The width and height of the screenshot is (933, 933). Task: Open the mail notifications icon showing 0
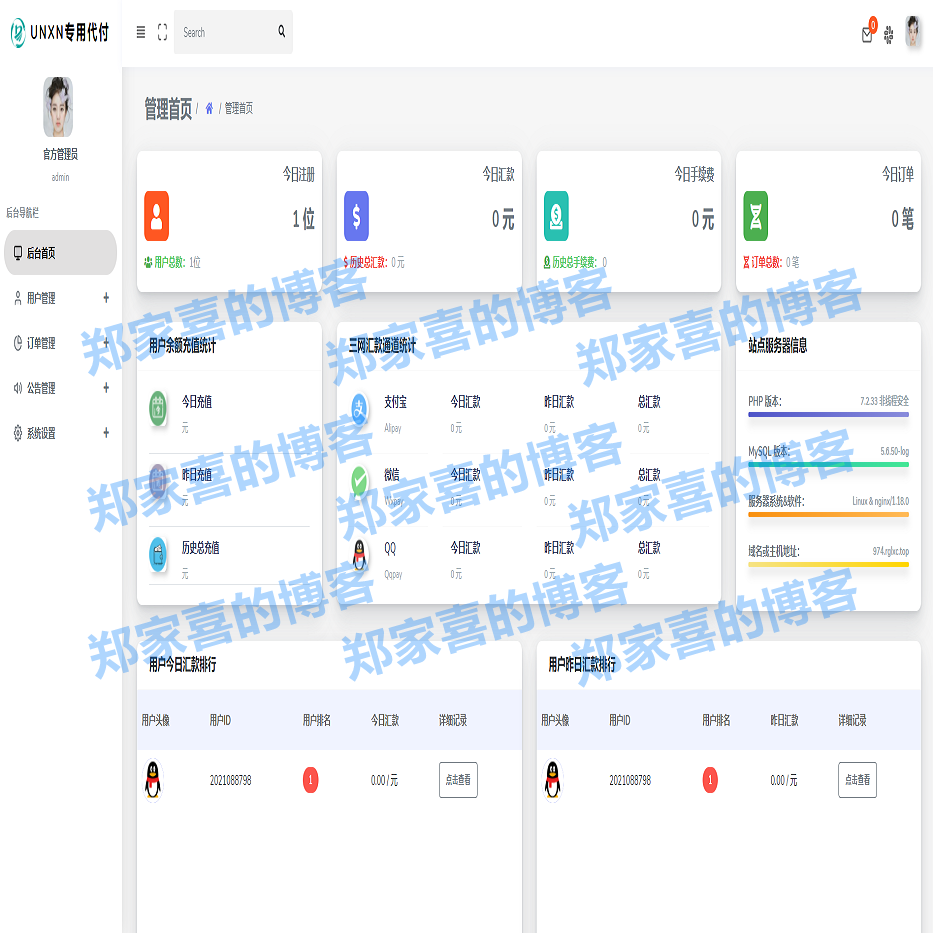866,33
